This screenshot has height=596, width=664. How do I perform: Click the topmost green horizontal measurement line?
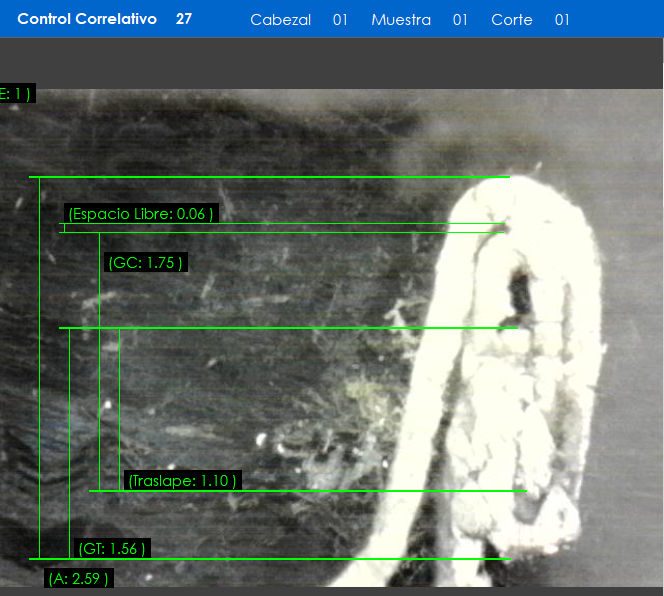270,177
